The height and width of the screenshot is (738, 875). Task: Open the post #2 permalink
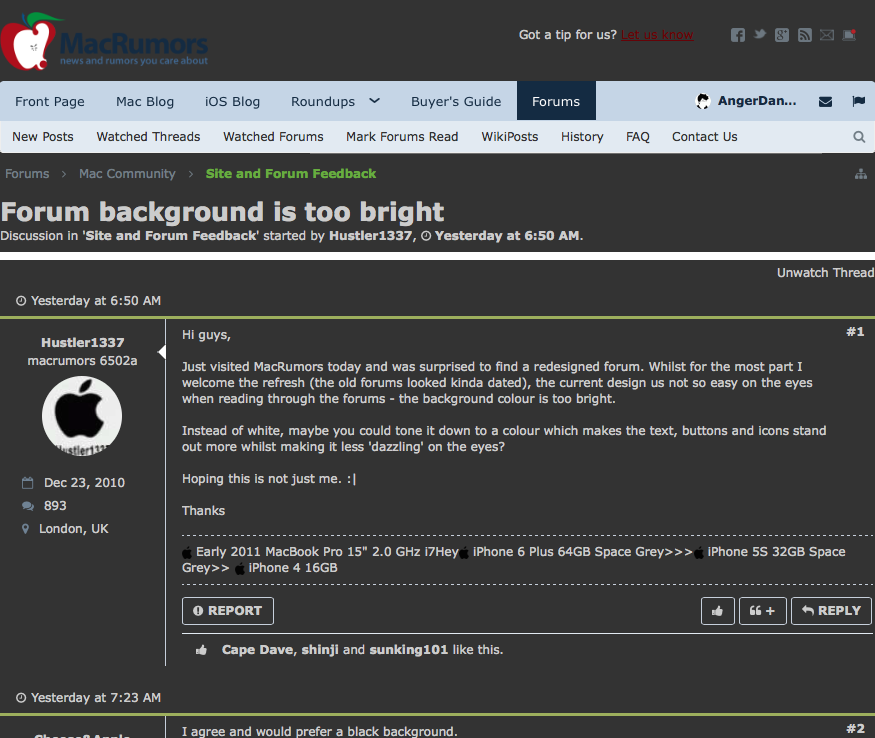(855, 729)
